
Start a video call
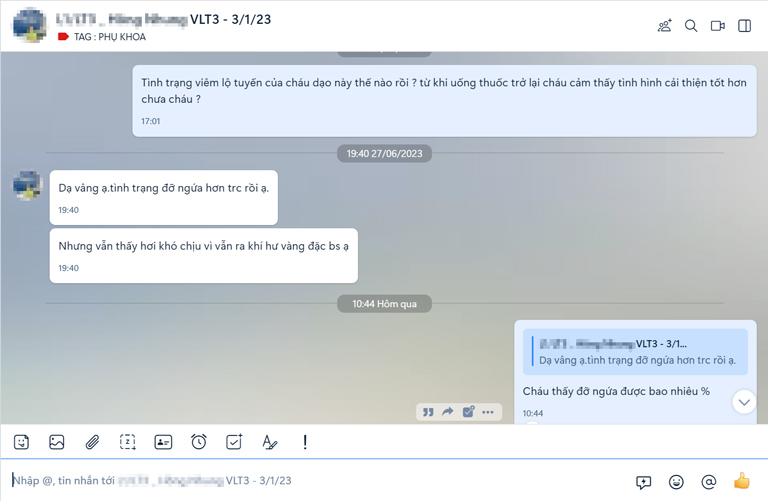coord(718,25)
